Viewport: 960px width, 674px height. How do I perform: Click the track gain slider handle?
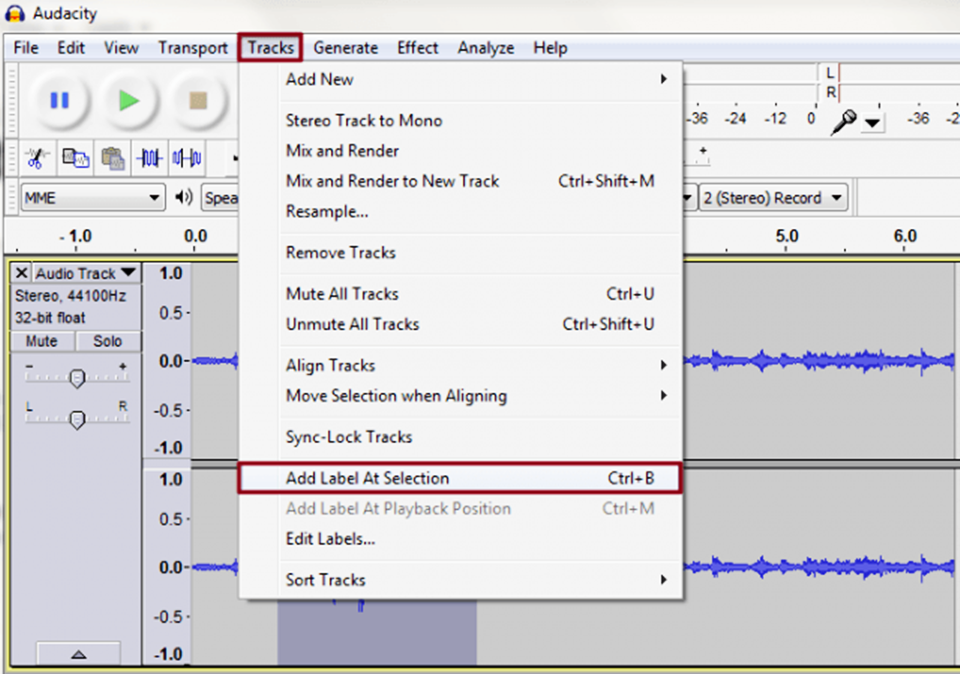[77, 378]
